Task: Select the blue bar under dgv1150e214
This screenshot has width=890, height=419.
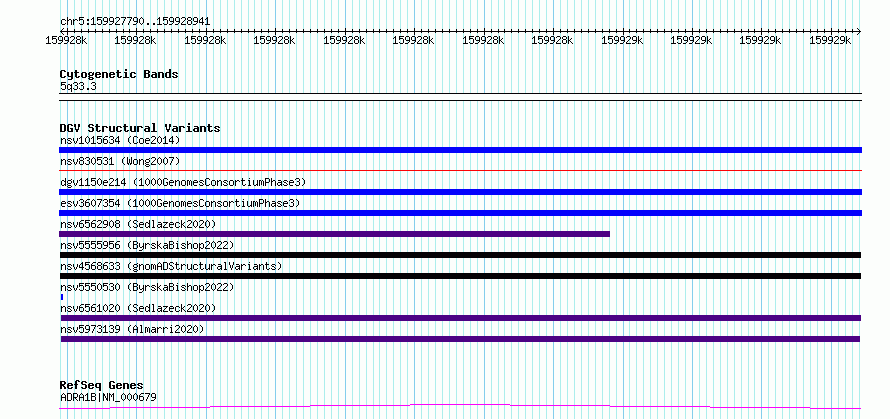Action: [460, 192]
